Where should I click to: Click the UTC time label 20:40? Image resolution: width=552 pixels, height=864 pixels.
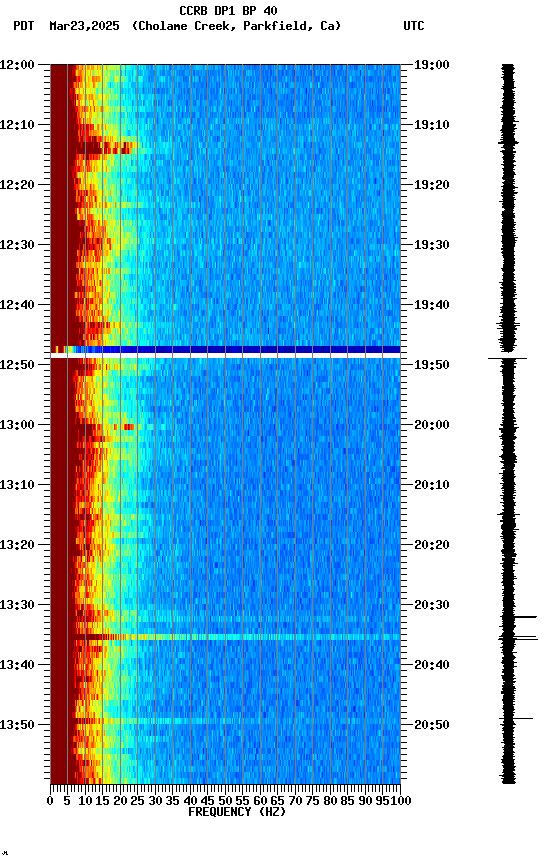tap(432, 666)
